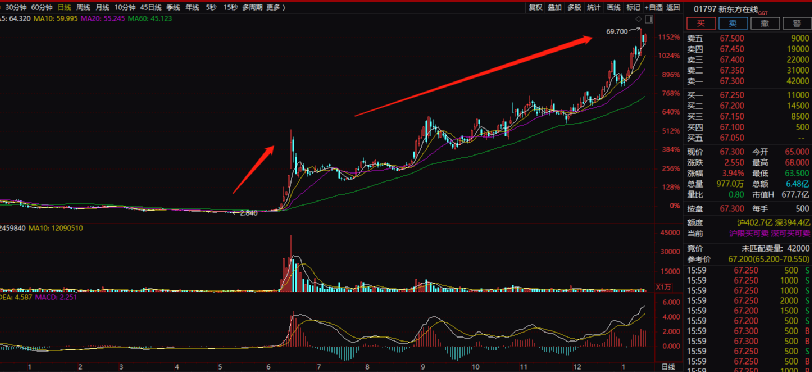This screenshot has width=812, height=372.
Task: Click the 2.640 low price label
Action: pos(249,213)
